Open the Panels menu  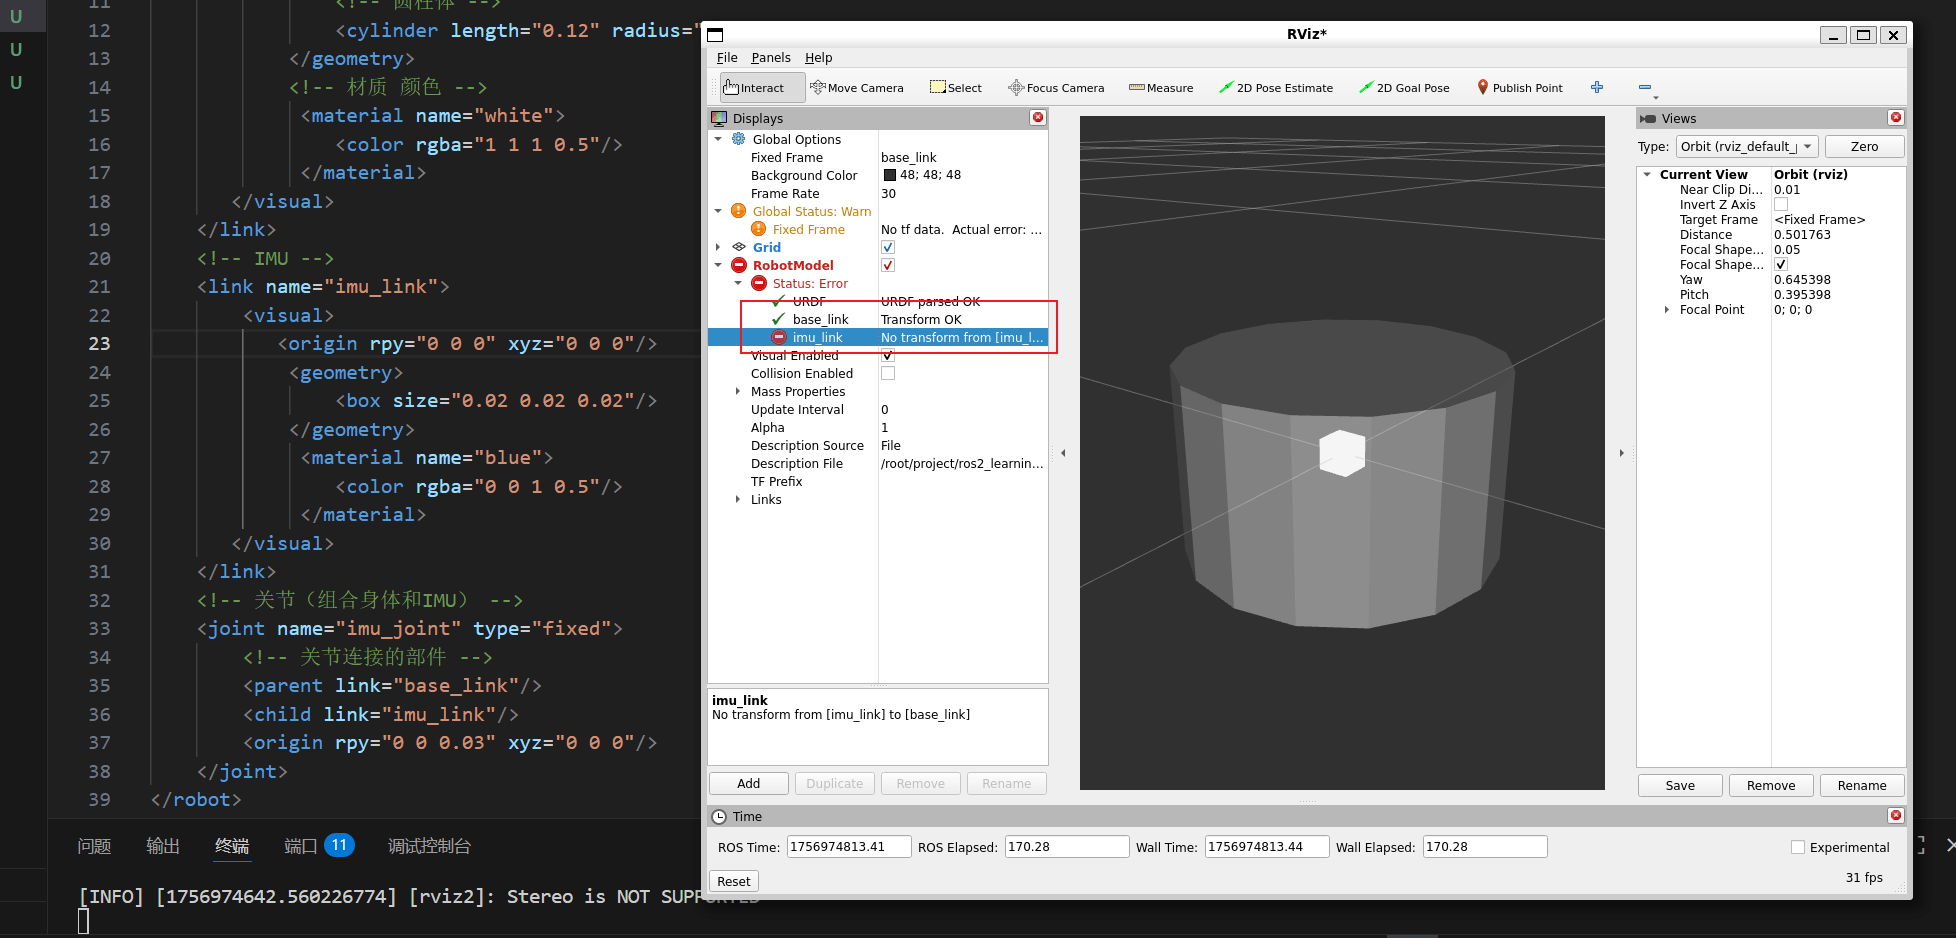770,58
